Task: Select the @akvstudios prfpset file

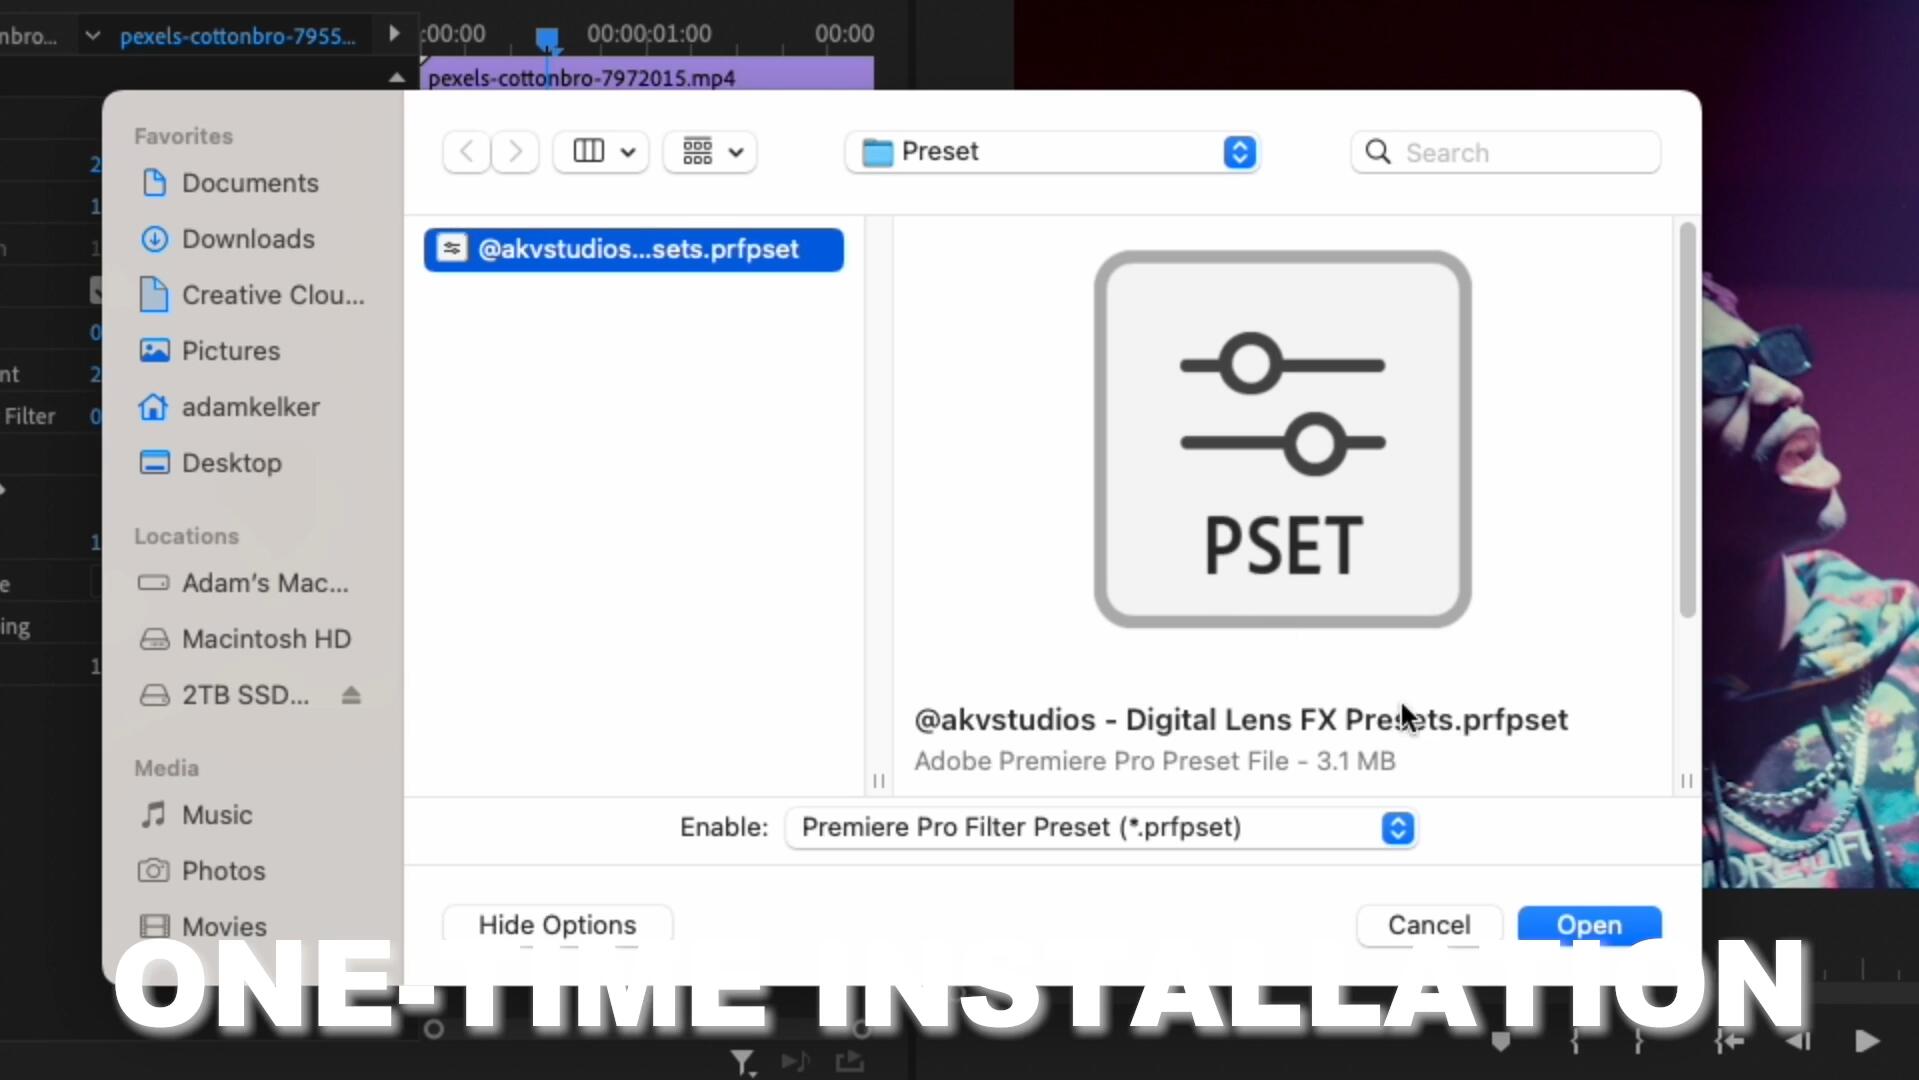Action: pos(634,249)
